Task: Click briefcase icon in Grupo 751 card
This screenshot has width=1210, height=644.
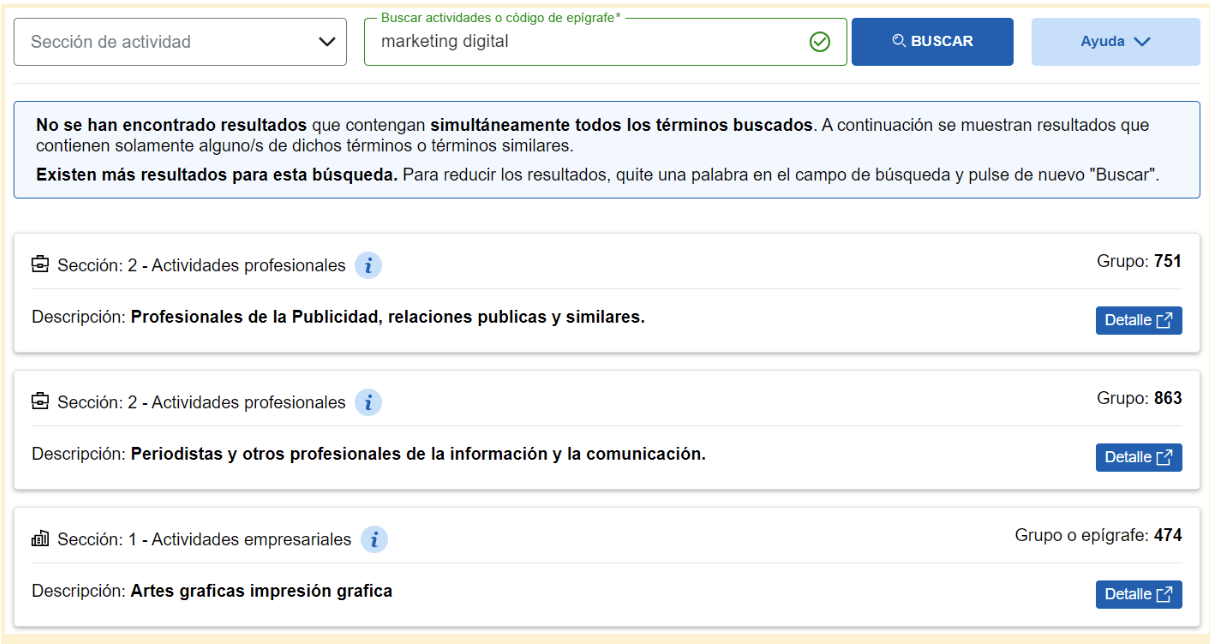Action: [x=40, y=265]
